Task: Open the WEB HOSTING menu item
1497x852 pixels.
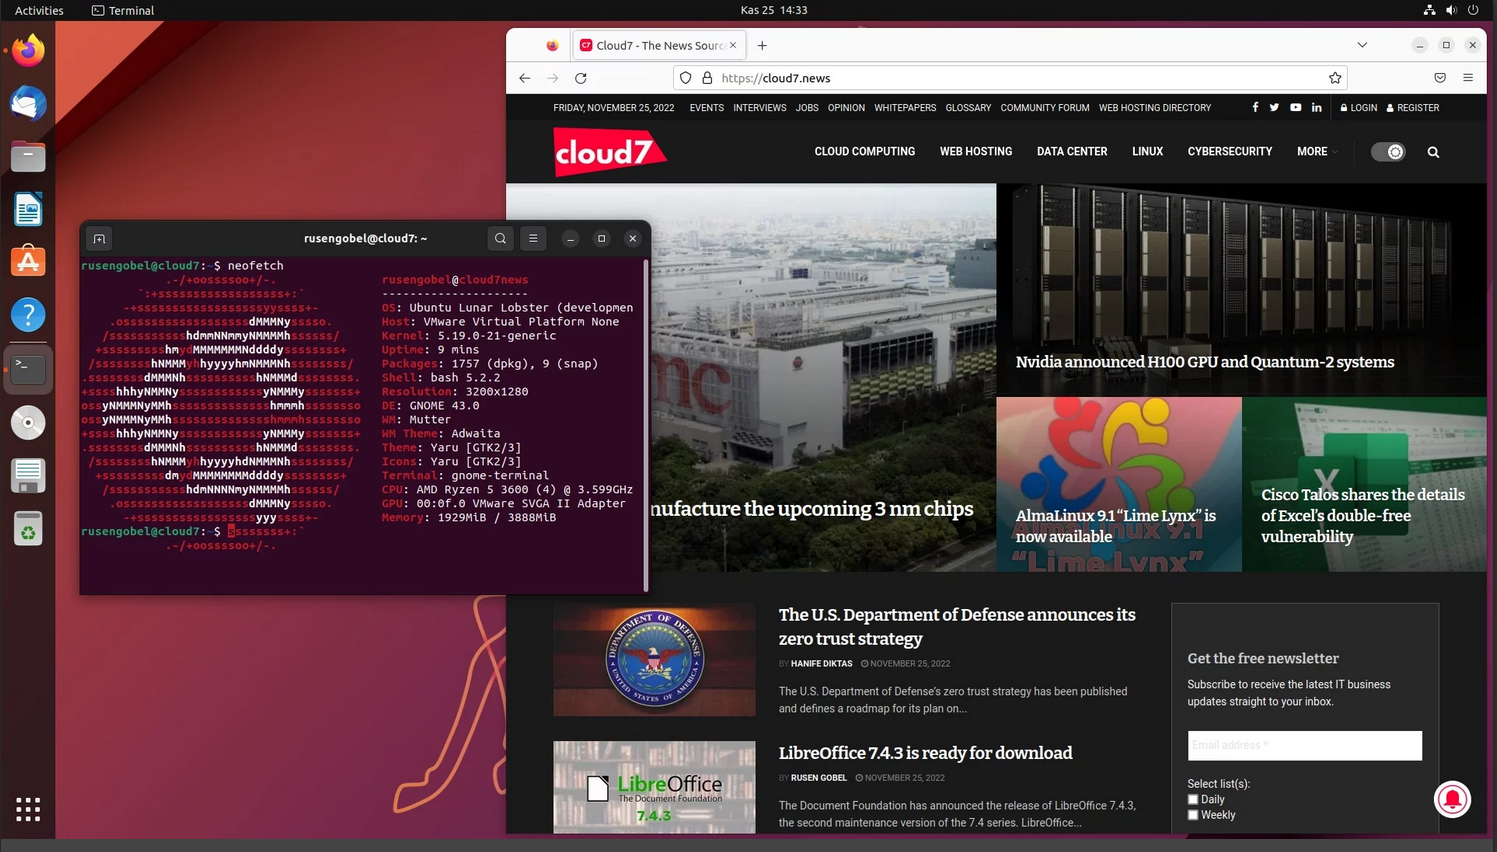Action: [x=976, y=152]
